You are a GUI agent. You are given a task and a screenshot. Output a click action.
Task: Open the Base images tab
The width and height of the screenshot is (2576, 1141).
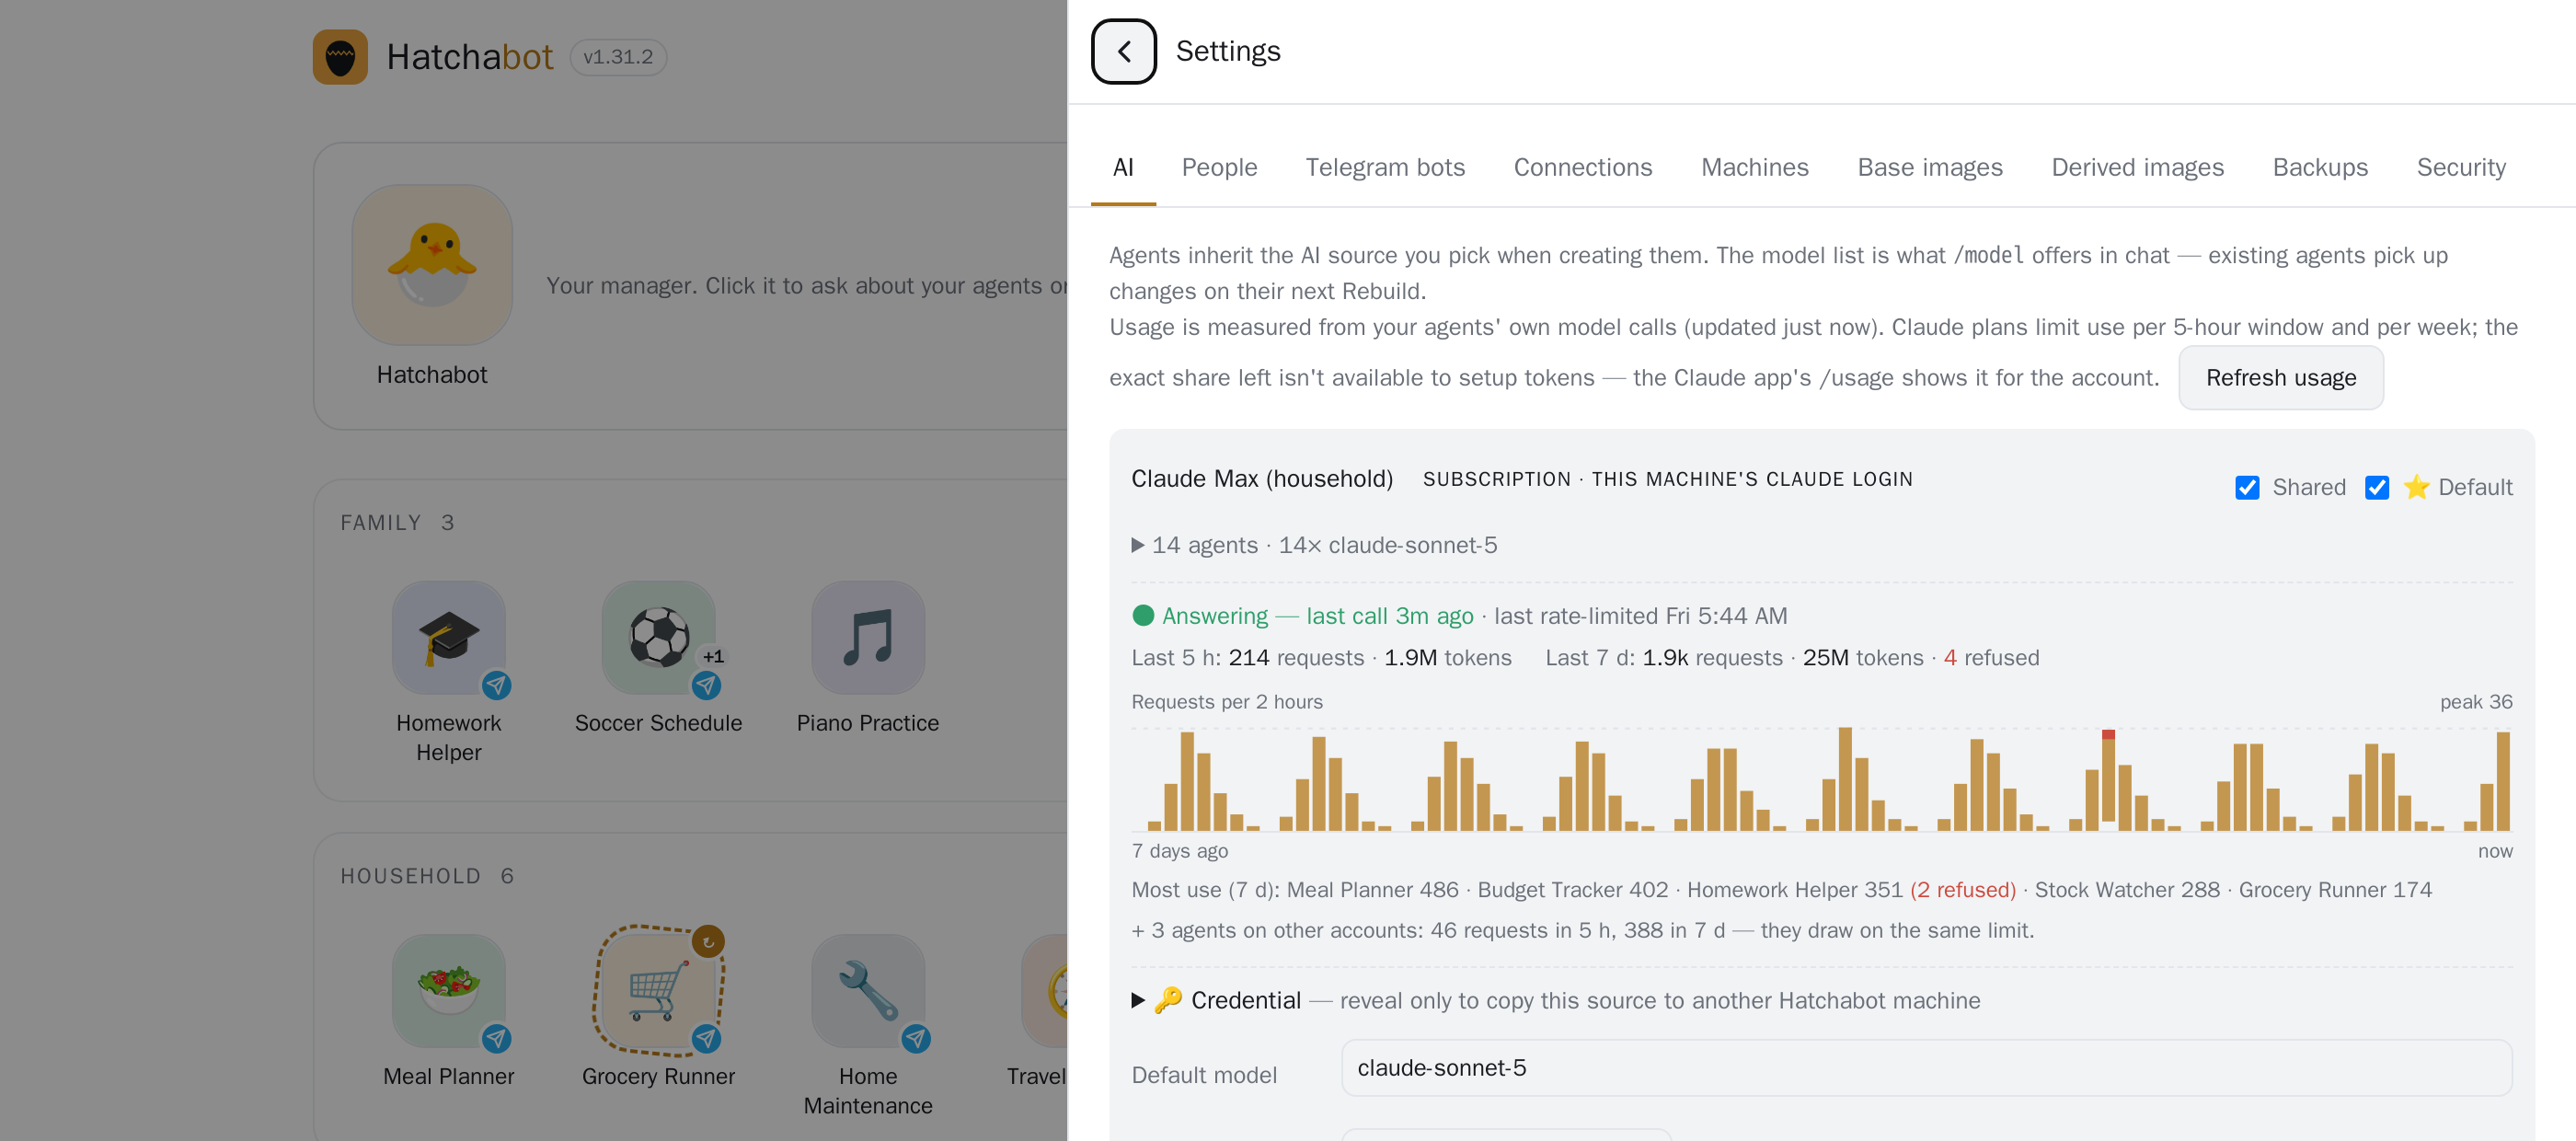pos(1930,167)
